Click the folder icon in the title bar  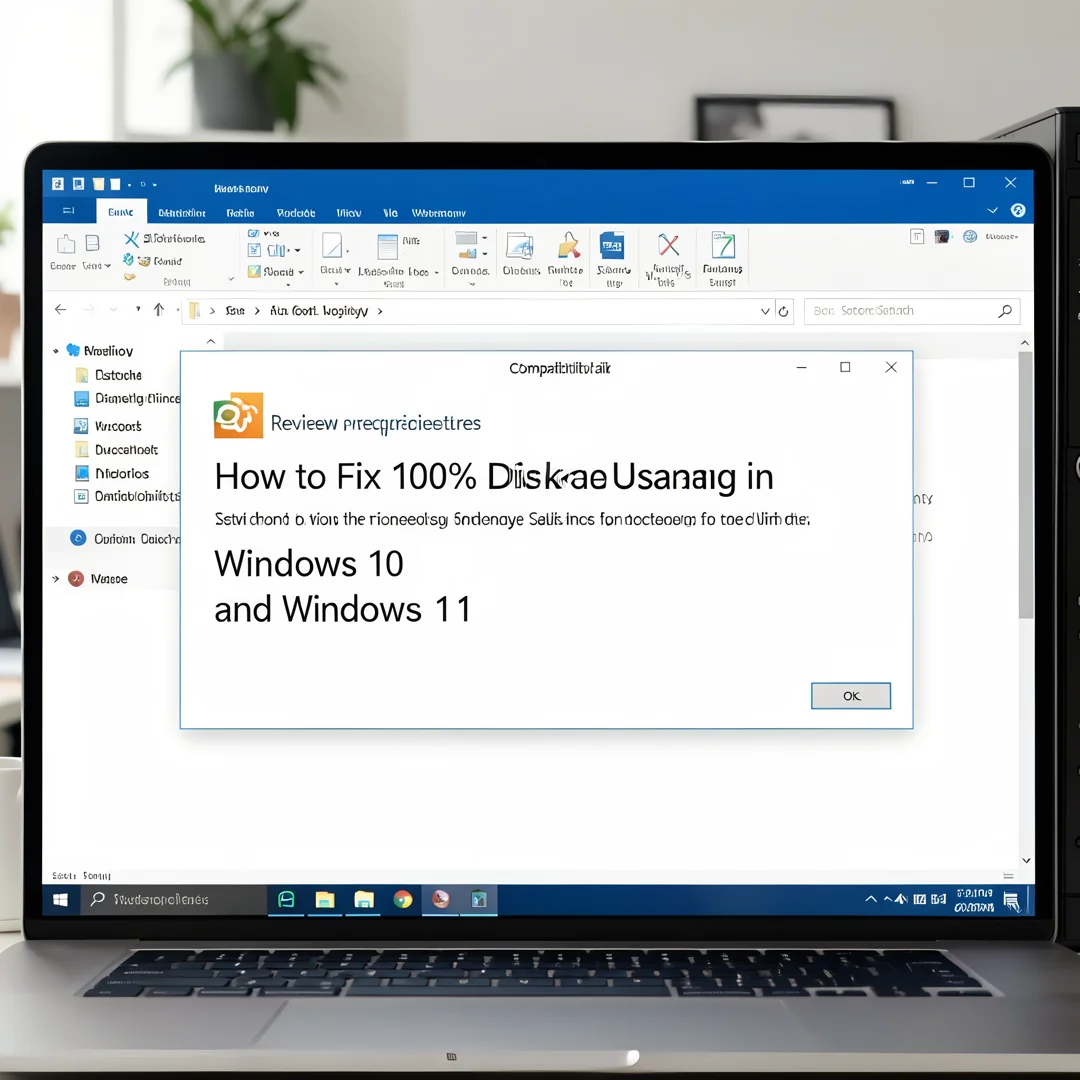point(98,184)
